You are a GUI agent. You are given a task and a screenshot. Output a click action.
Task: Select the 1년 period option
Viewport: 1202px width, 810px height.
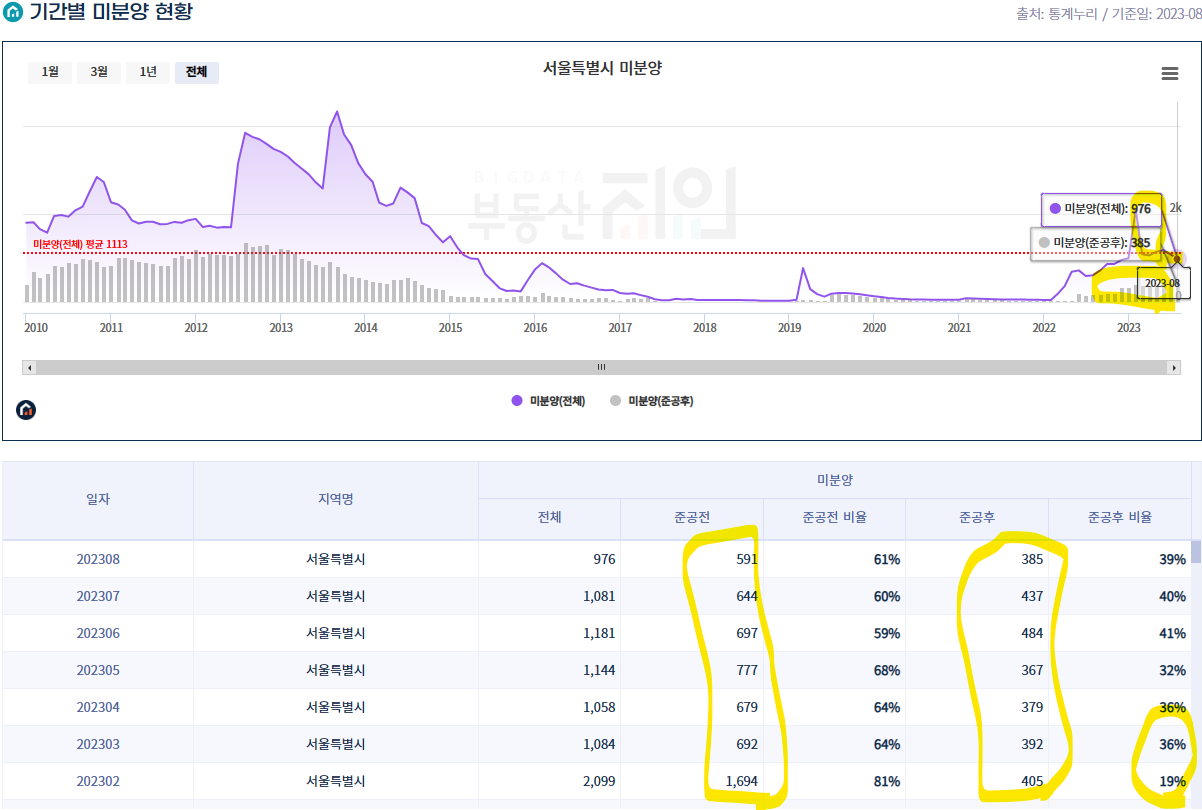coord(146,73)
